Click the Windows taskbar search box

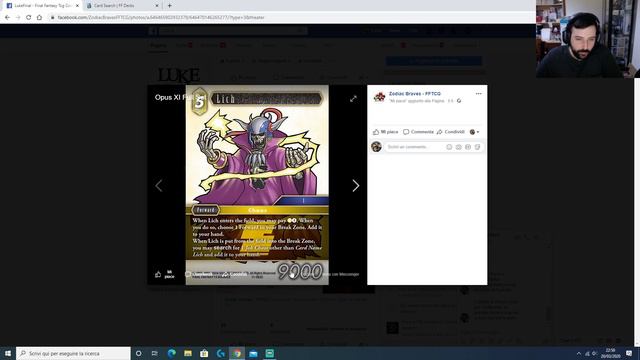73,353
